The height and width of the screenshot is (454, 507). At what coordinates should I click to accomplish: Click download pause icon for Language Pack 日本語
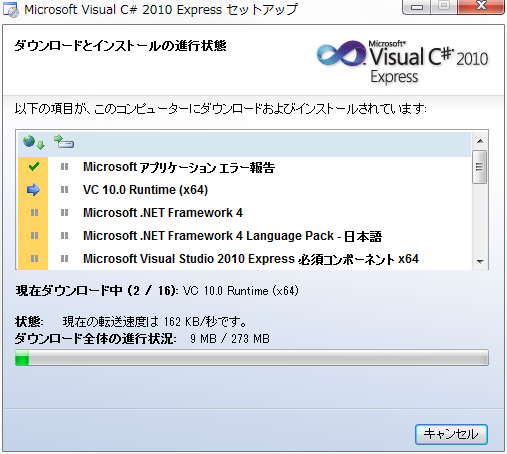pos(34,236)
